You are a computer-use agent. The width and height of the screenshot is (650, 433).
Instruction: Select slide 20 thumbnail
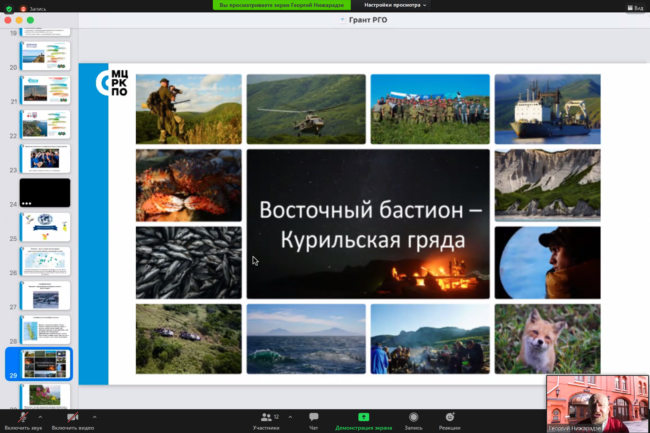coord(45,56)
